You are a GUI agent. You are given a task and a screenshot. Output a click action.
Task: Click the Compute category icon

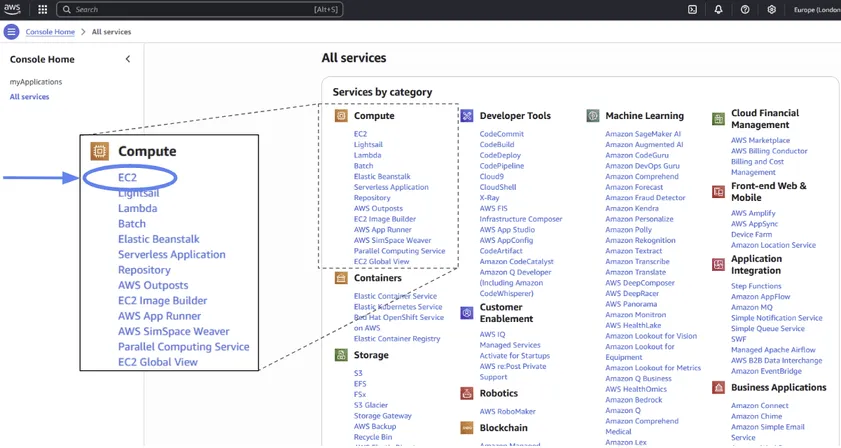click(341, 115)
